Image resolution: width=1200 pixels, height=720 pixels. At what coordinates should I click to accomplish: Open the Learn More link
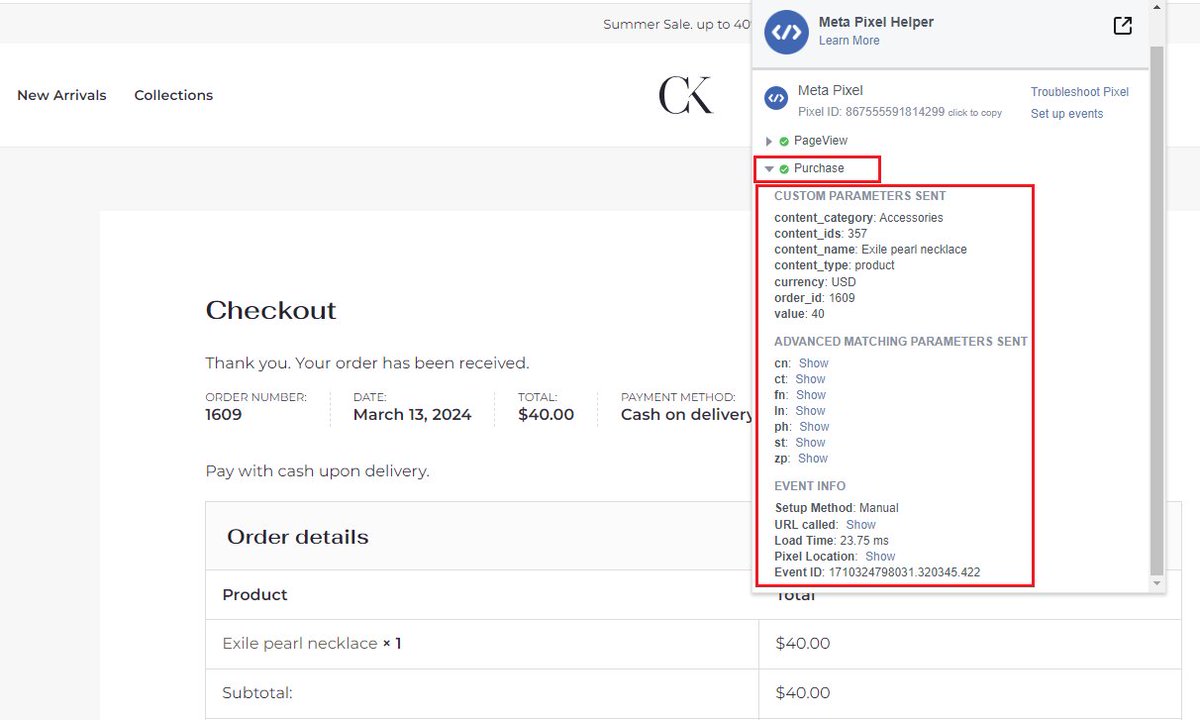point(849,41)
